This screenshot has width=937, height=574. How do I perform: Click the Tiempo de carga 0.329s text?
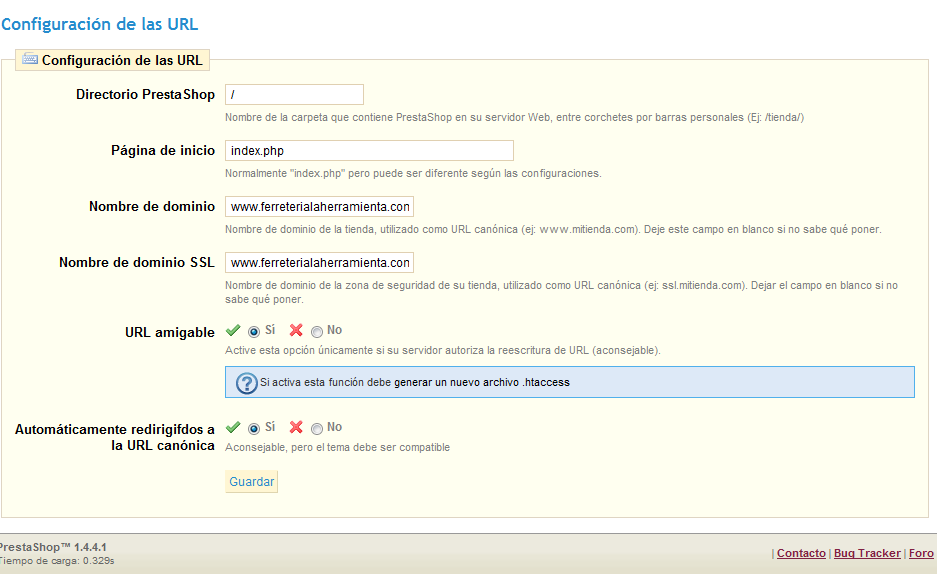pos(57,561)
